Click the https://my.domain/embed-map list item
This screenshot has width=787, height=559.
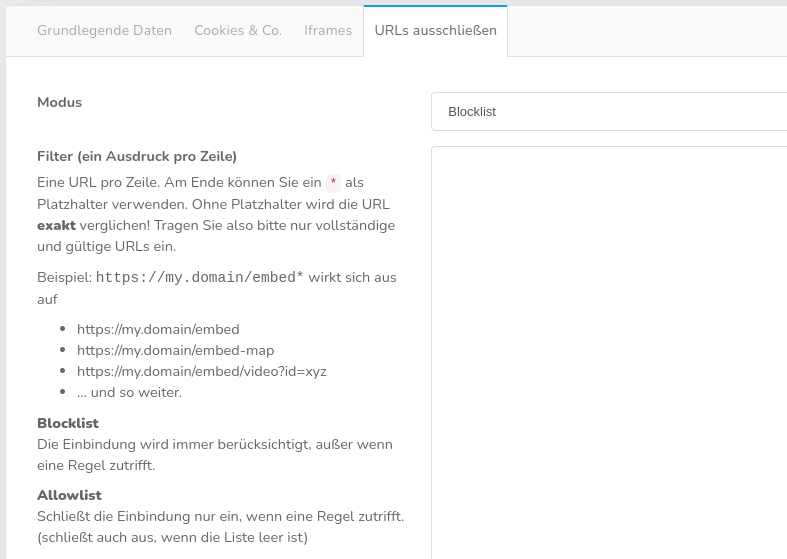click(175, 350)
